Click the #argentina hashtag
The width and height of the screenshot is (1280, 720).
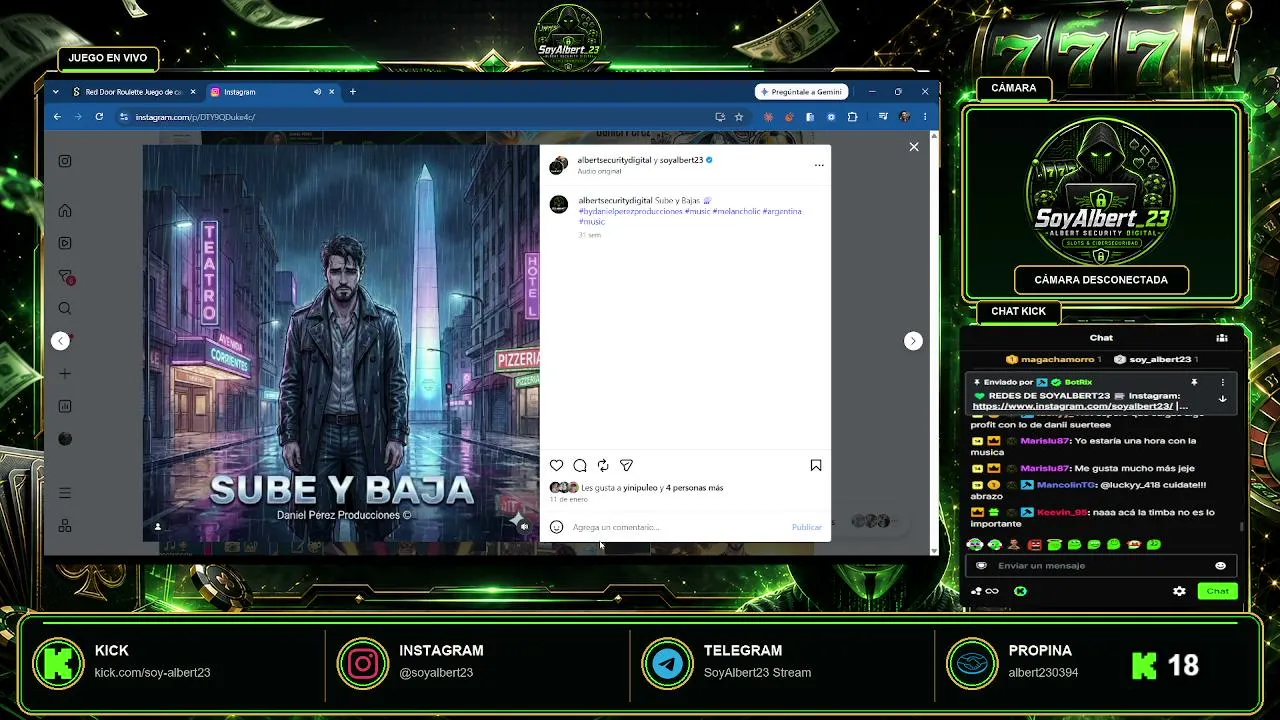pyautogui.click(x=782, y=211)
